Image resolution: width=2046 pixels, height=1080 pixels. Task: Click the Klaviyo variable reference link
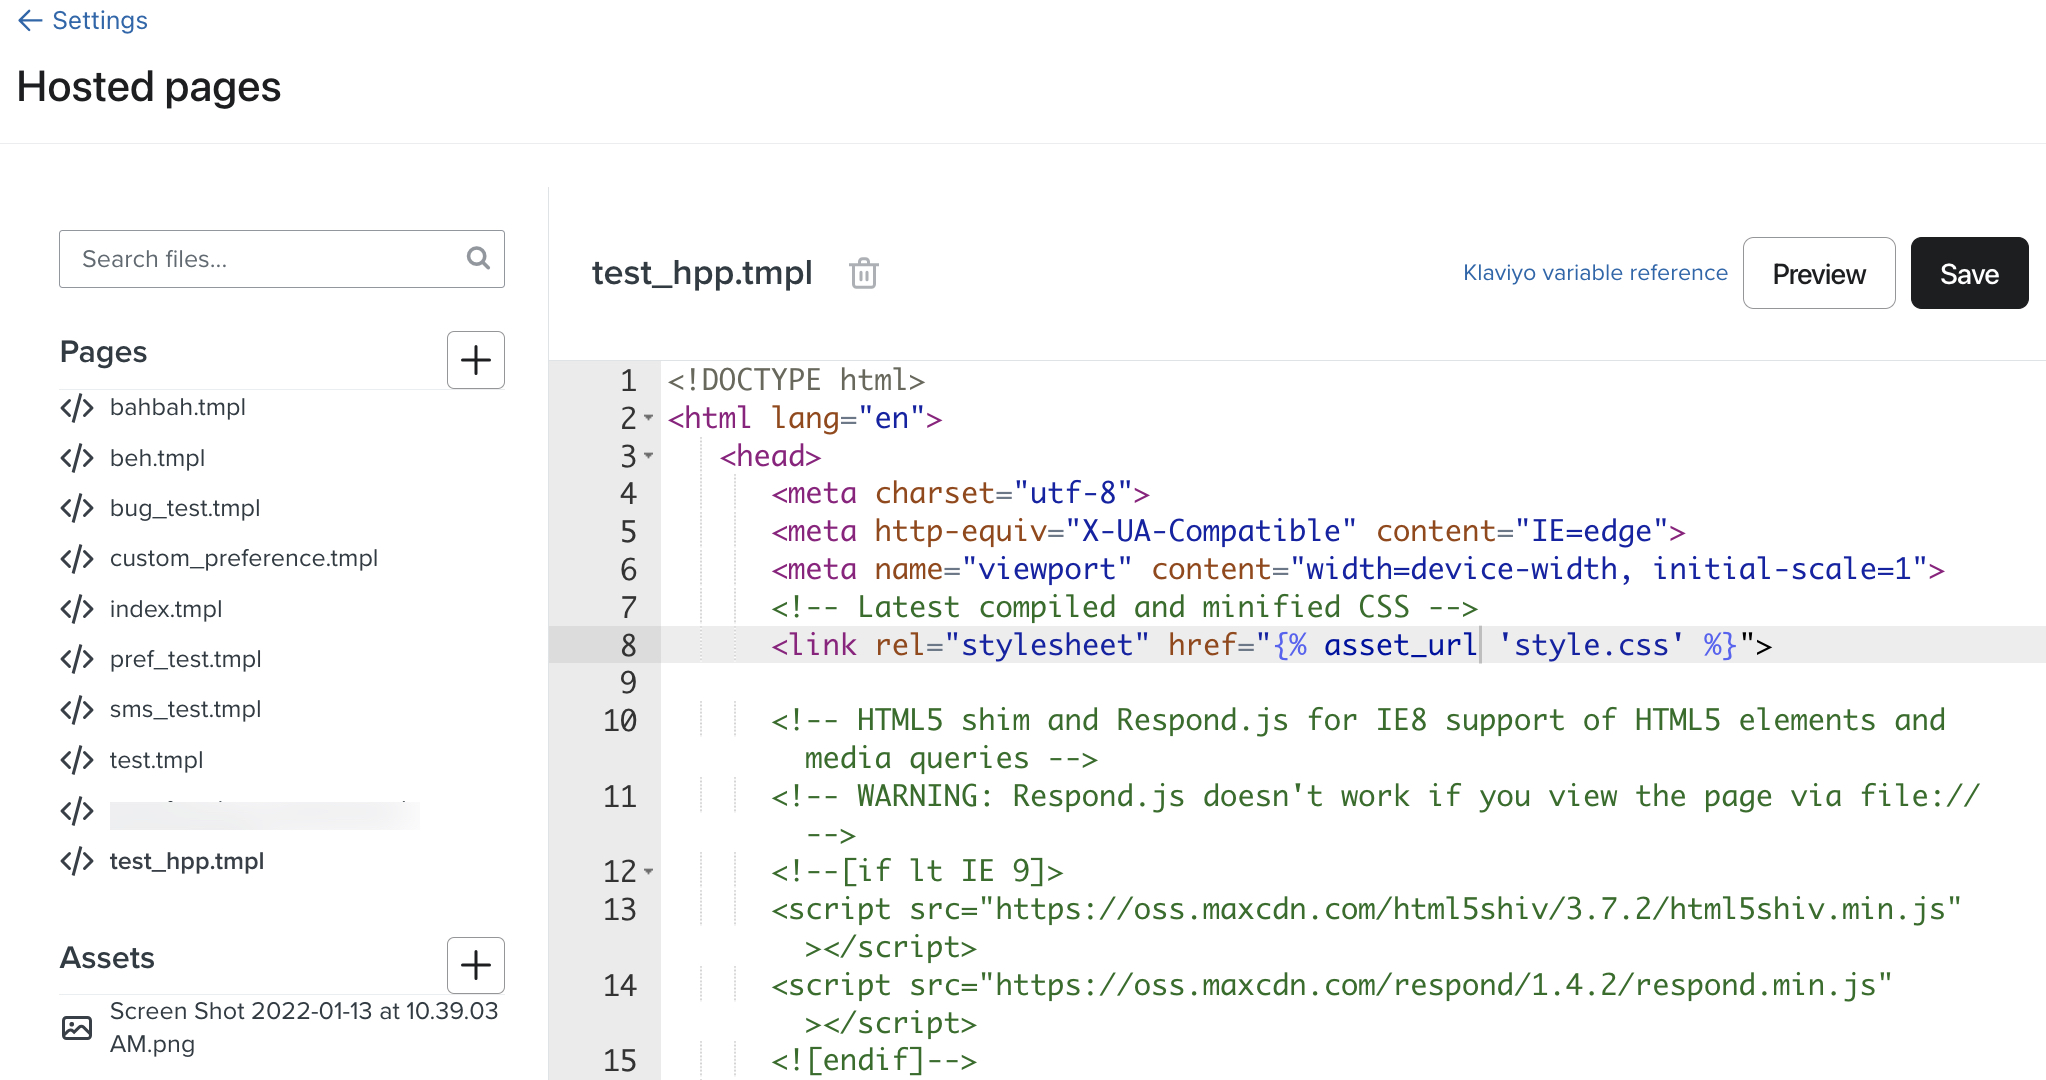click(x=1595, y=272)
